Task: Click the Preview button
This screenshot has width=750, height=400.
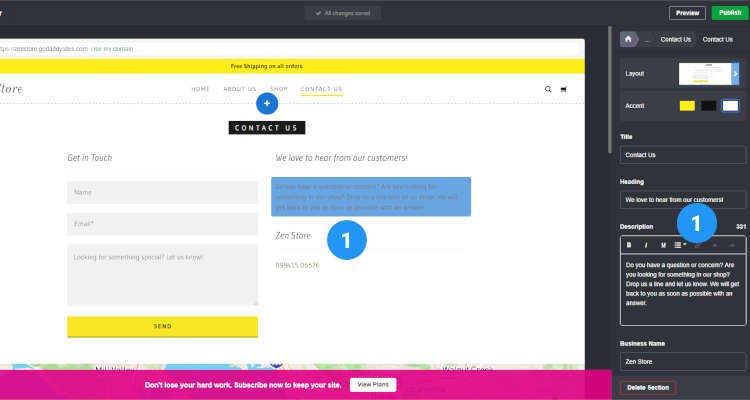Action: point(687,13)
